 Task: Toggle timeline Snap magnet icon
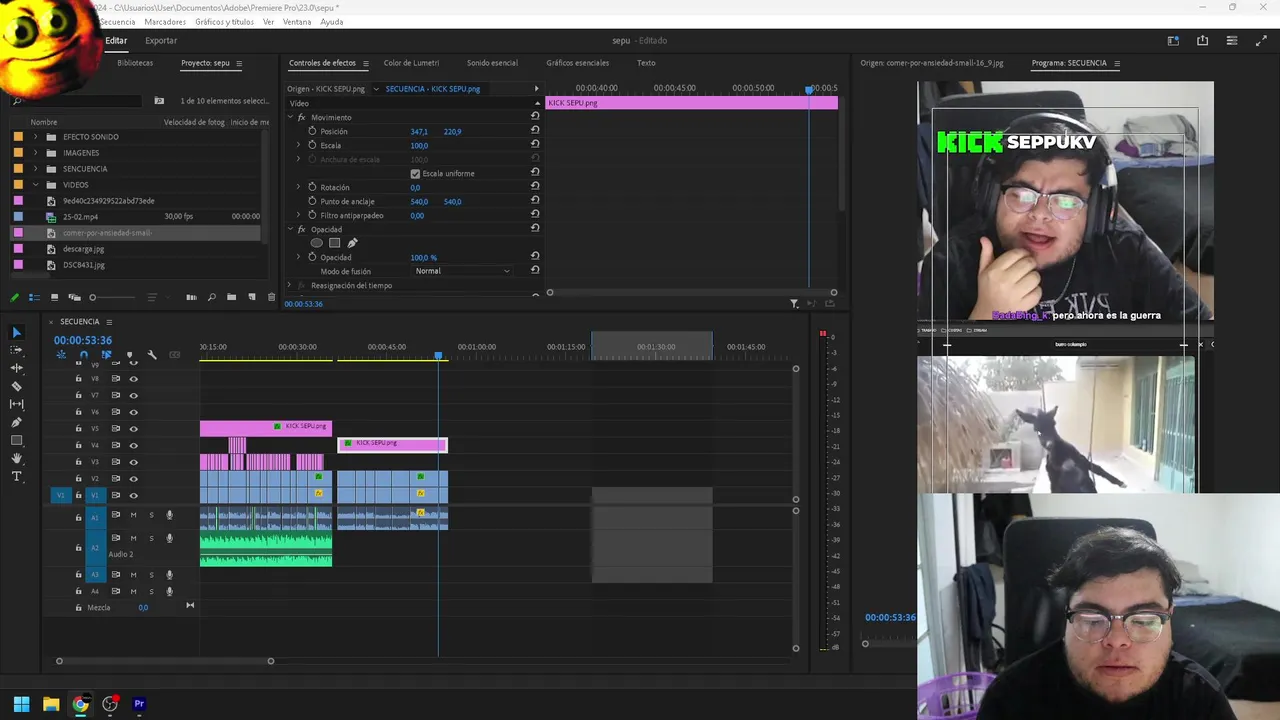pos(83,355)
